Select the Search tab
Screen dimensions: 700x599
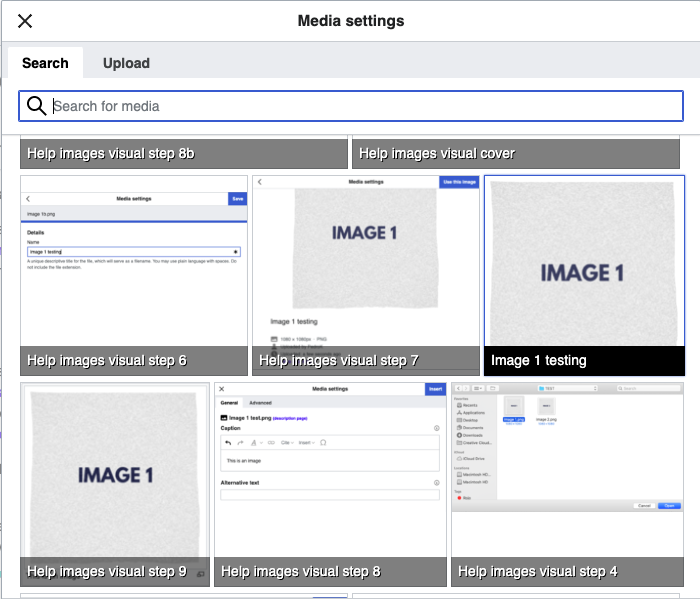(45, 63)
